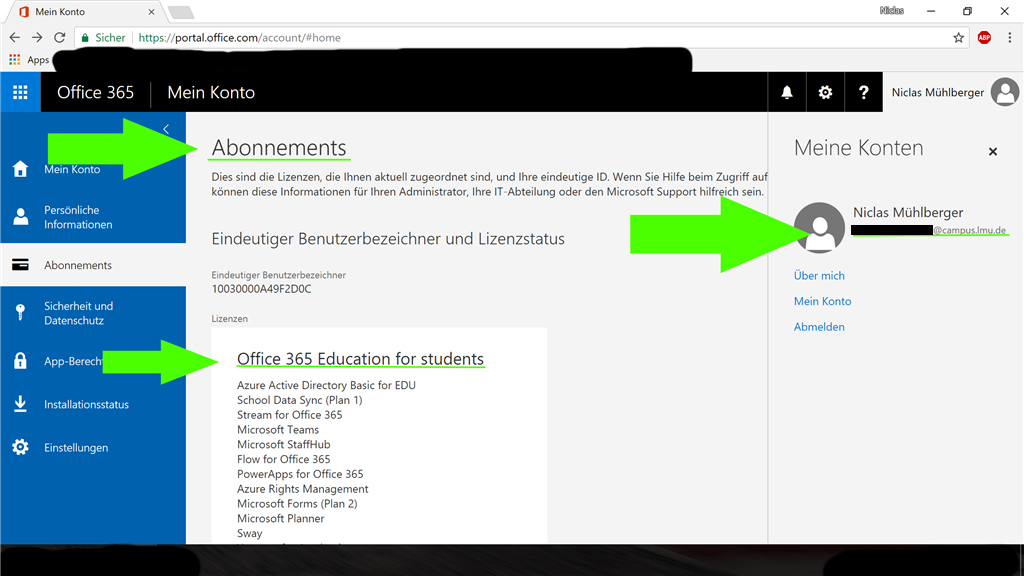
Task: Sign out via the Abmelden link
Action: (819, 327)
